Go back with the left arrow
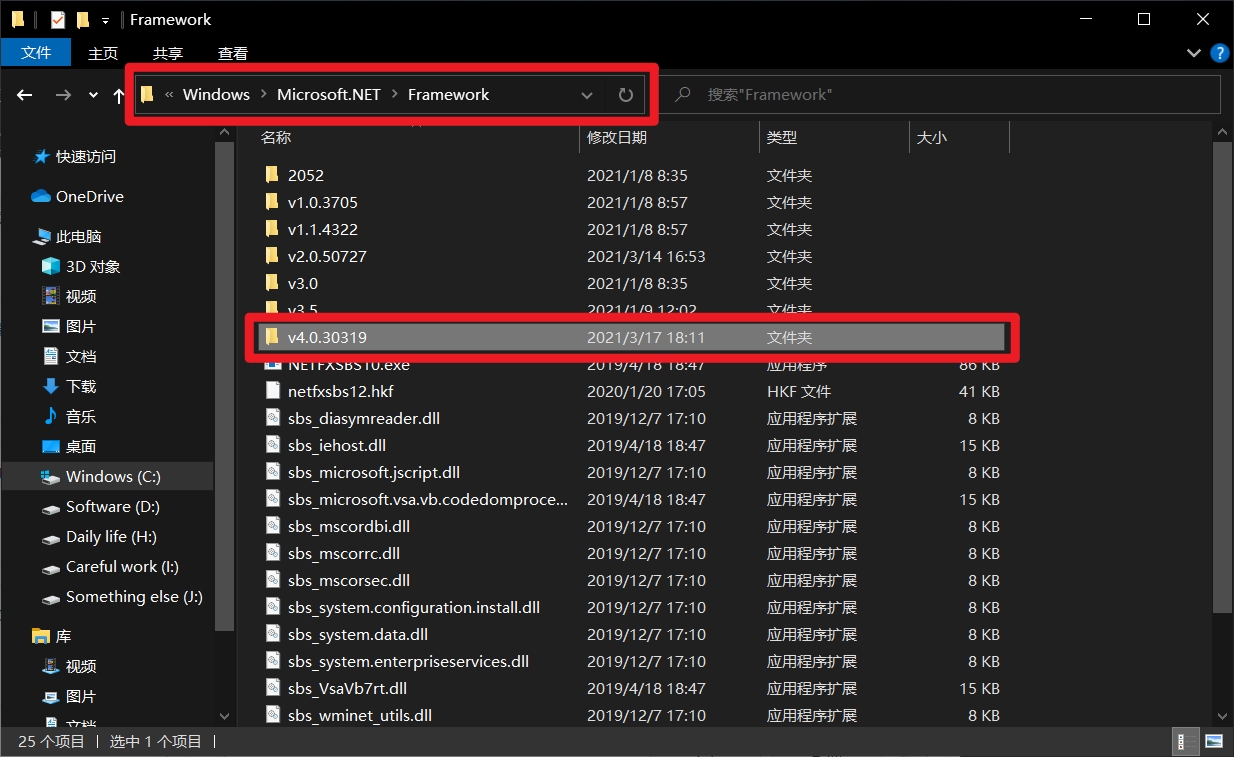1234x757 pixels. (25, 95)
